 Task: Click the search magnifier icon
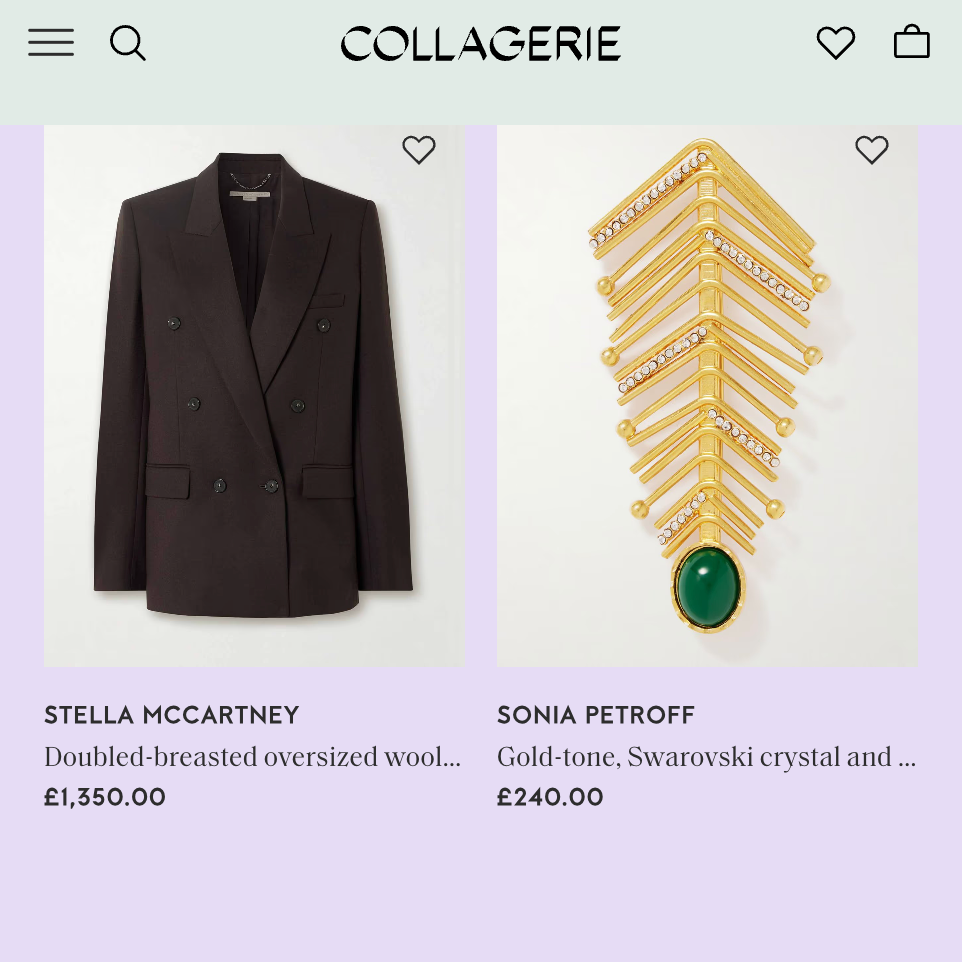pos(128,43)
